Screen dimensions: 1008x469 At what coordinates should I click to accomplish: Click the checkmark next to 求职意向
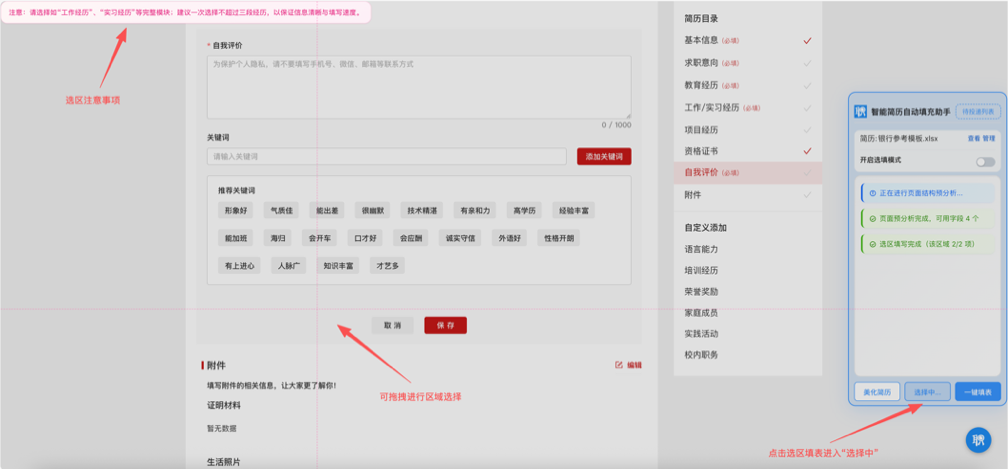pyautogui.click(x=807, y=63)
